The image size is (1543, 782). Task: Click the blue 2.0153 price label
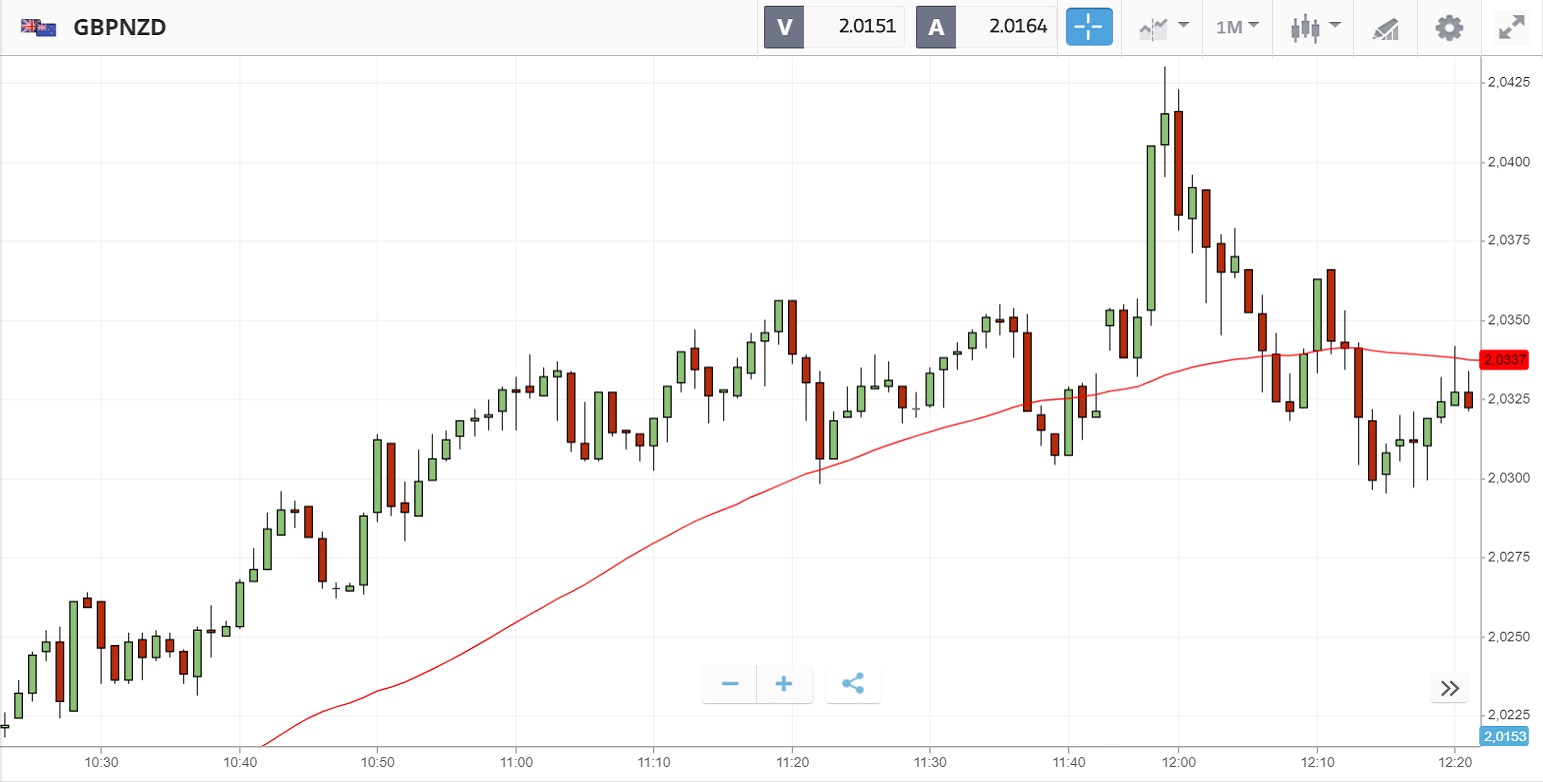pyautogui.click(x=1505, y=737)
